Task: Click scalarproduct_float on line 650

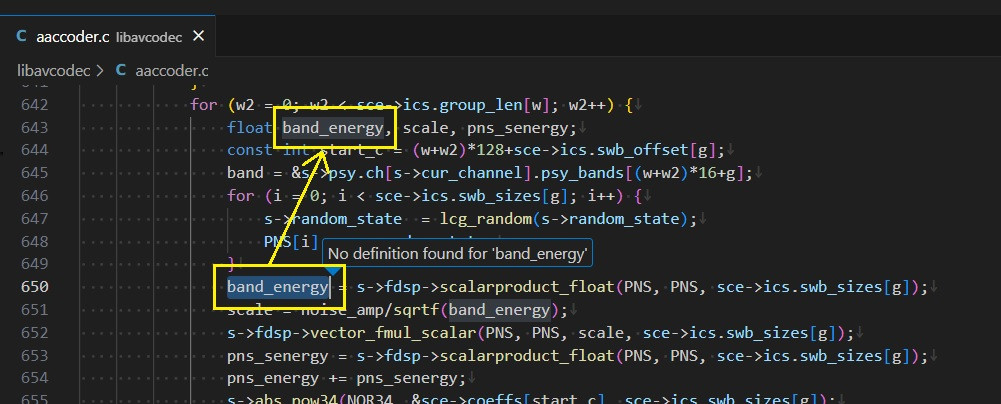Action: 528,287
